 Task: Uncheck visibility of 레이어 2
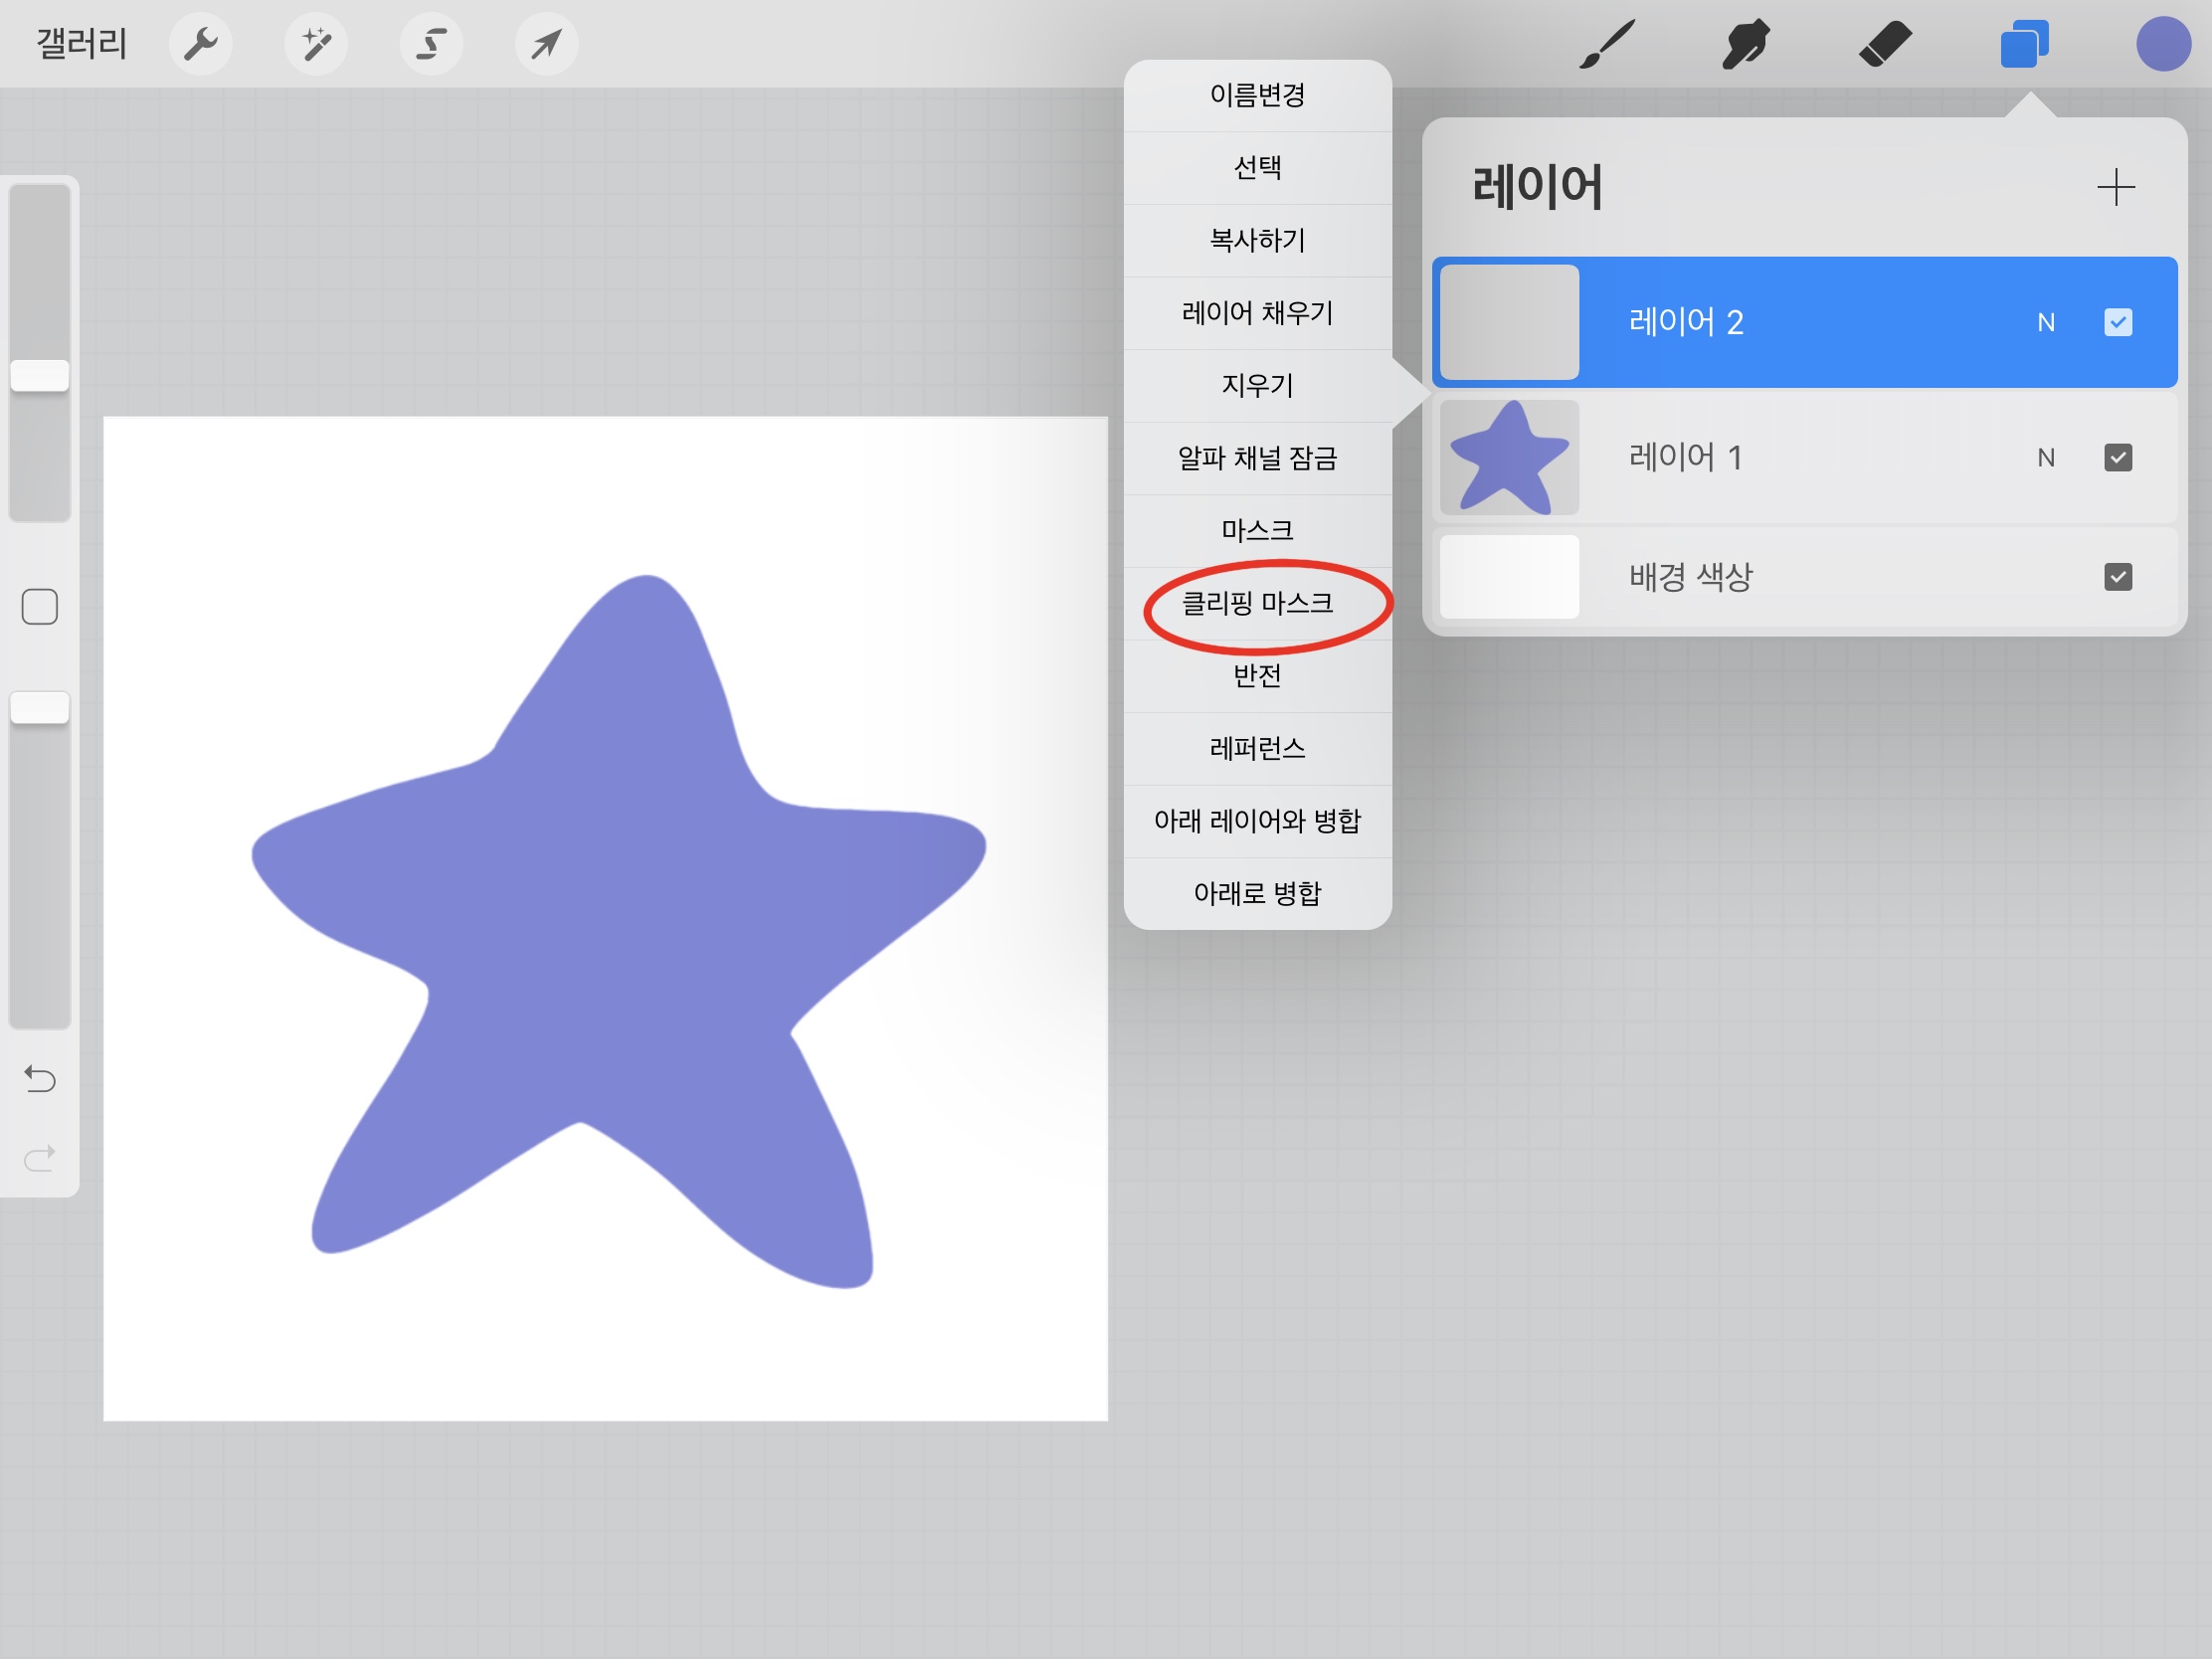[2117, 322]
